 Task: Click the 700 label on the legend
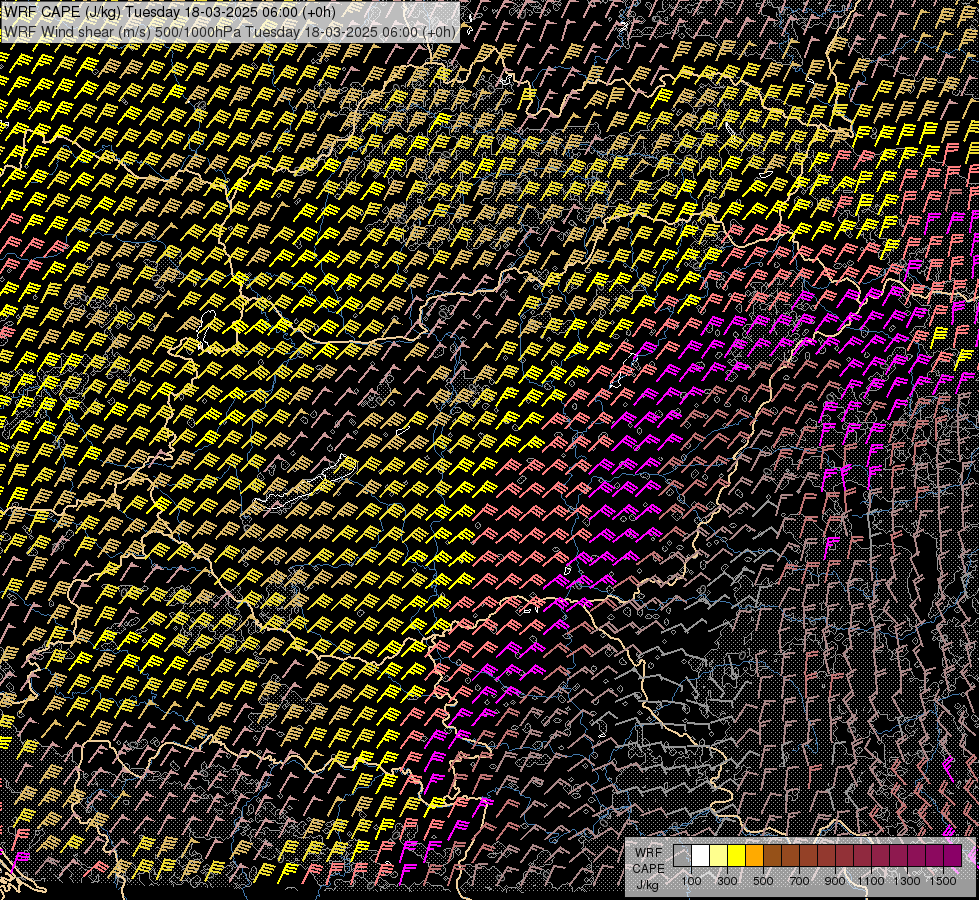(799, 881)
